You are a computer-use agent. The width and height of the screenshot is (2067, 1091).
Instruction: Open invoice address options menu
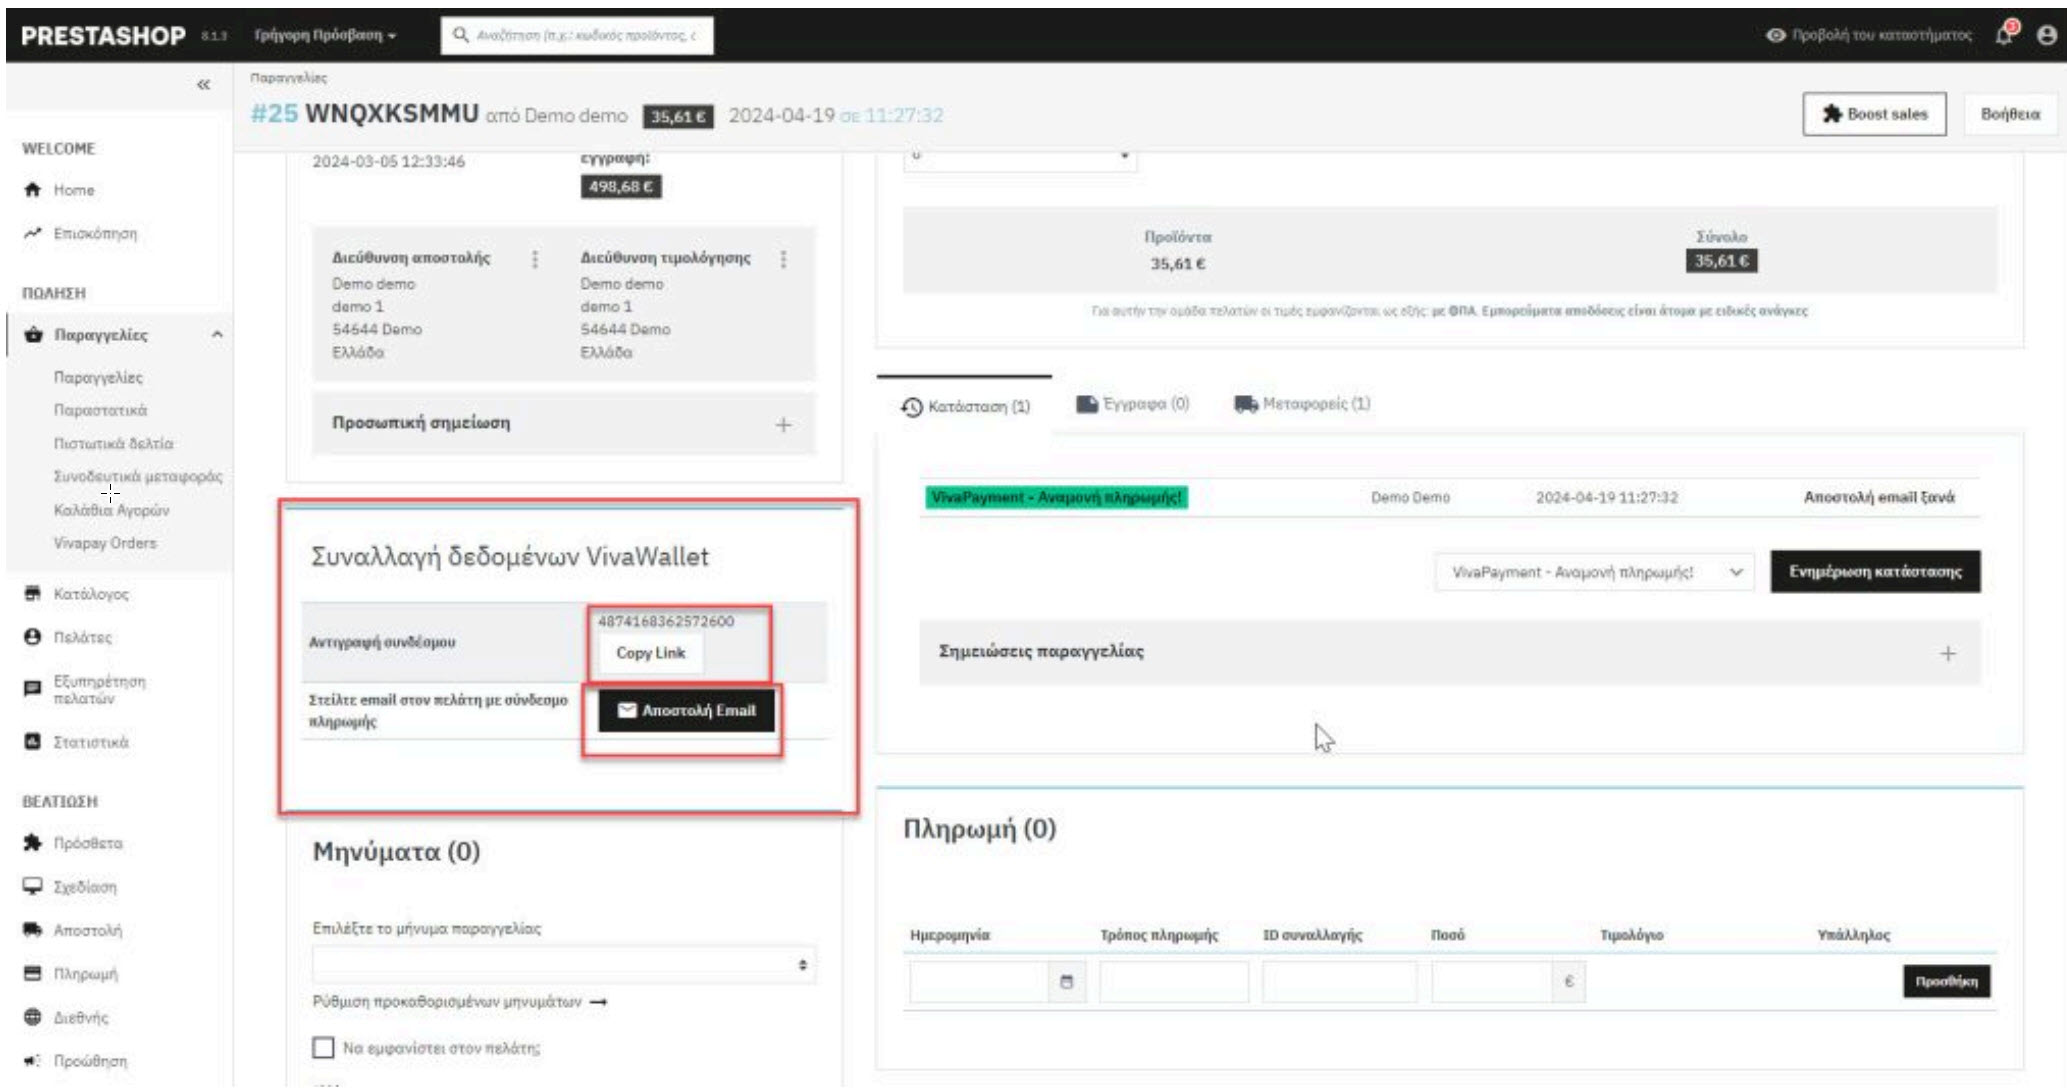click(x=783, y=260)
